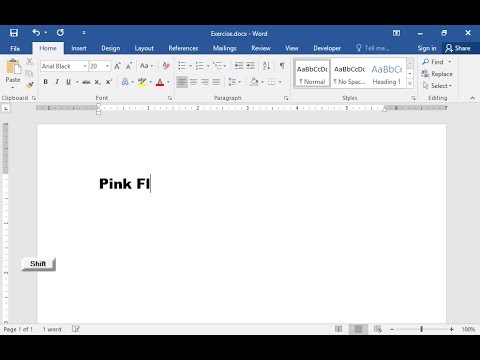Screen dimensions: 480x360
Task: Toggle Show/Hide paragraph marks
Action: click(x=282, y=66)
